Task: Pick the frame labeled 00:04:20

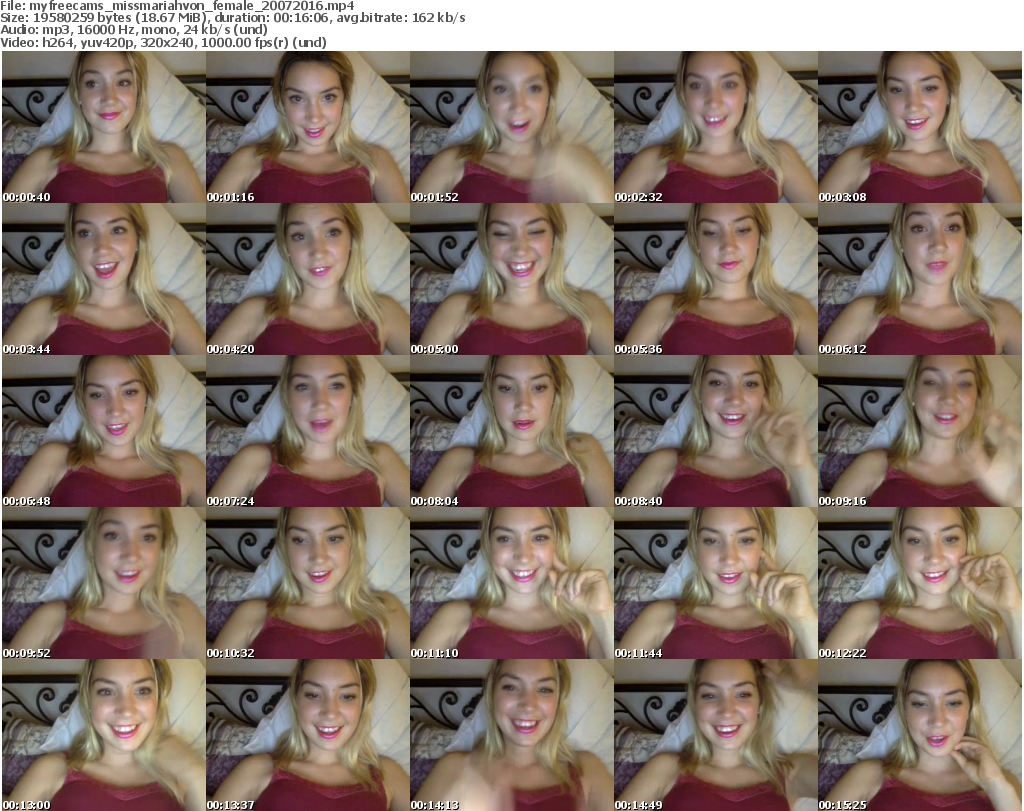Action: (308, 279)
